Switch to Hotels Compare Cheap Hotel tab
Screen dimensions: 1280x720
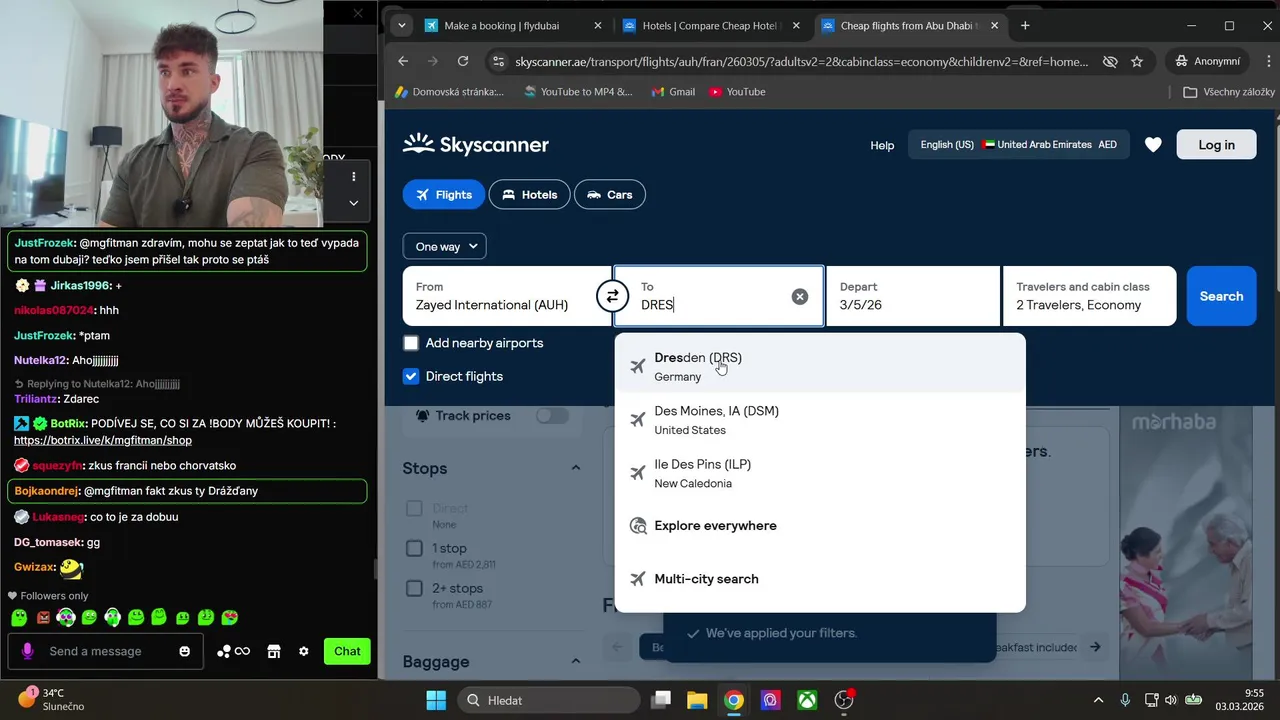coord(711,26)
